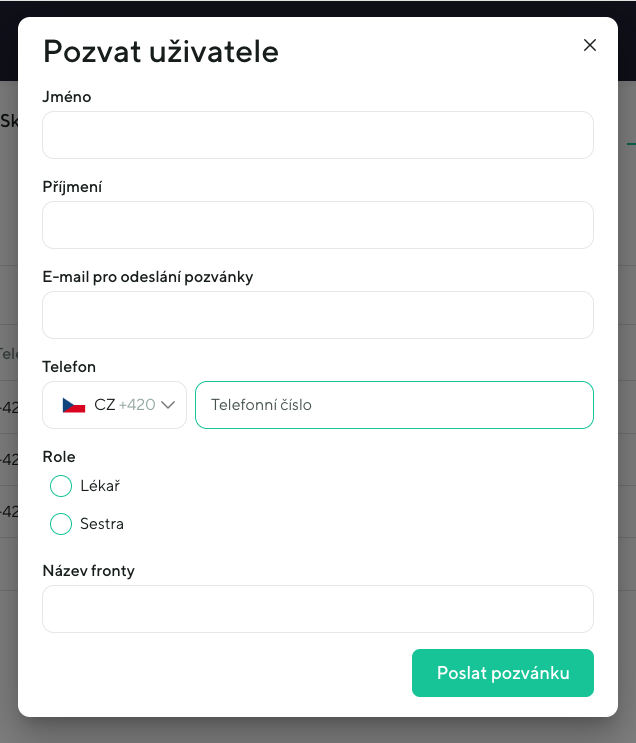The width and height of the screenshot is (636, 743).
Task: Click the Název fronty label
Action: (x=88, y=571)
